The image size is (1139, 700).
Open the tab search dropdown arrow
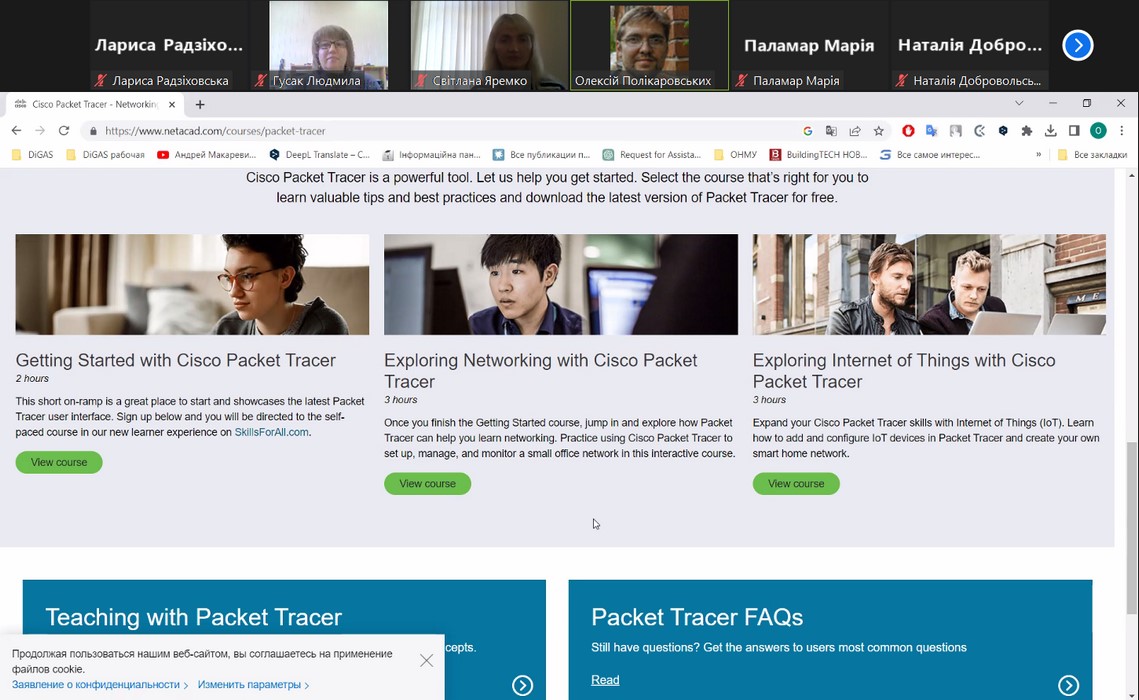(x=1019, y=103)
